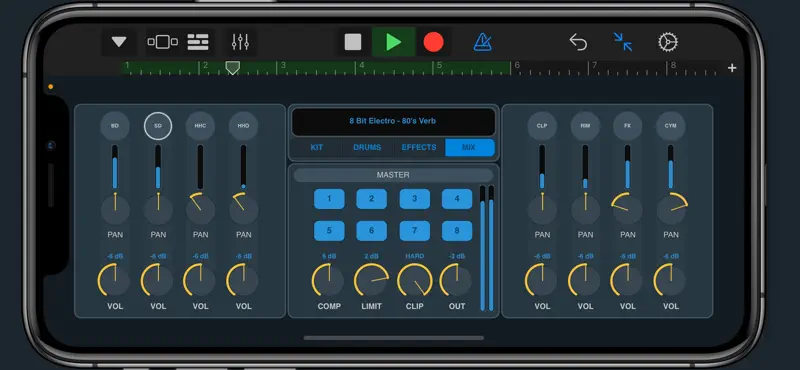Open the tracks view brick icon

198,42
